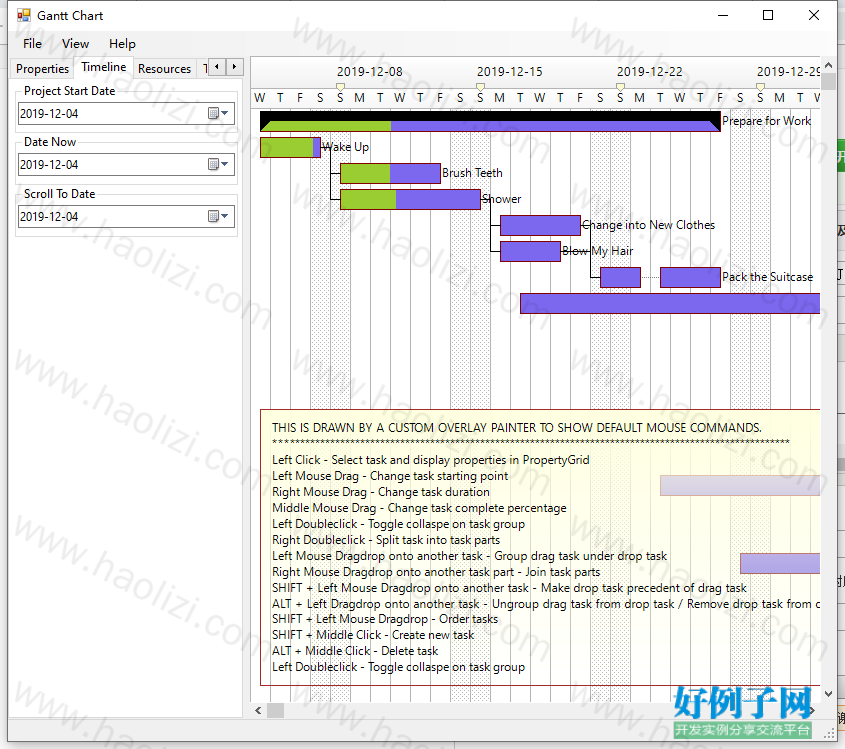Open Scroll To Date calendar dropdown

(218, 216)
